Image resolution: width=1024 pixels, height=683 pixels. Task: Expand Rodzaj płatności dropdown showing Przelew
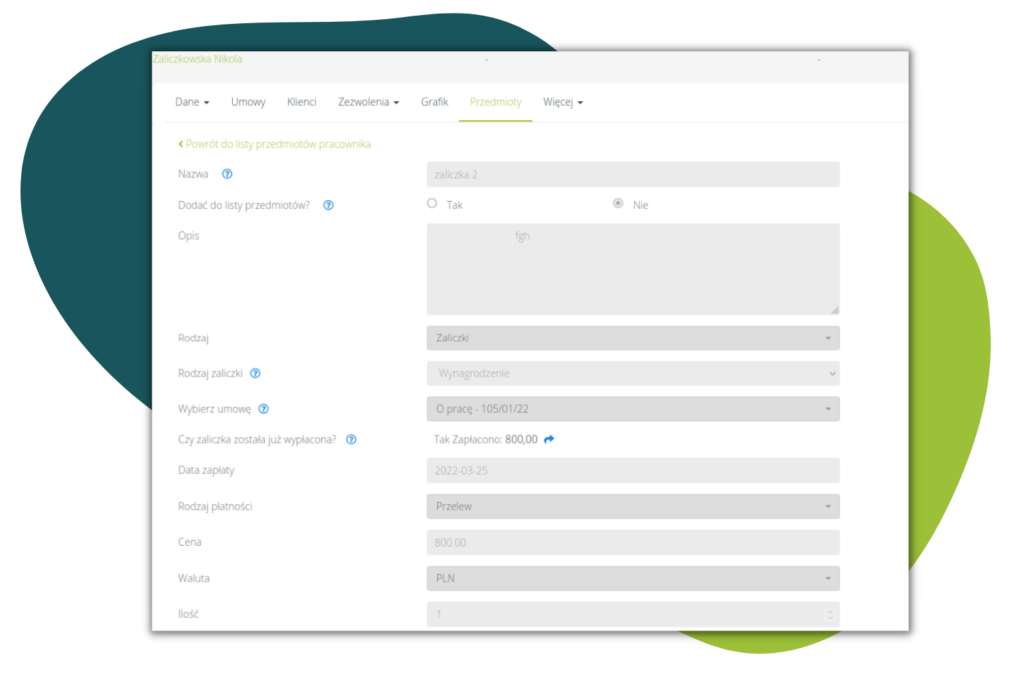(x=632, y=506)
